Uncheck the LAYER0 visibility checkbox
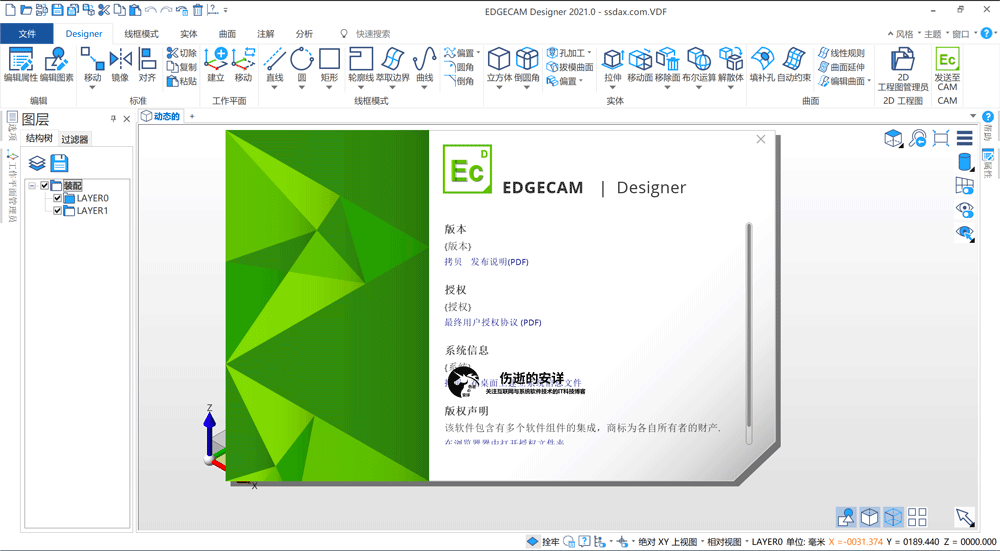This screenshot has width=1000, height=551. (x=57, y=198)
